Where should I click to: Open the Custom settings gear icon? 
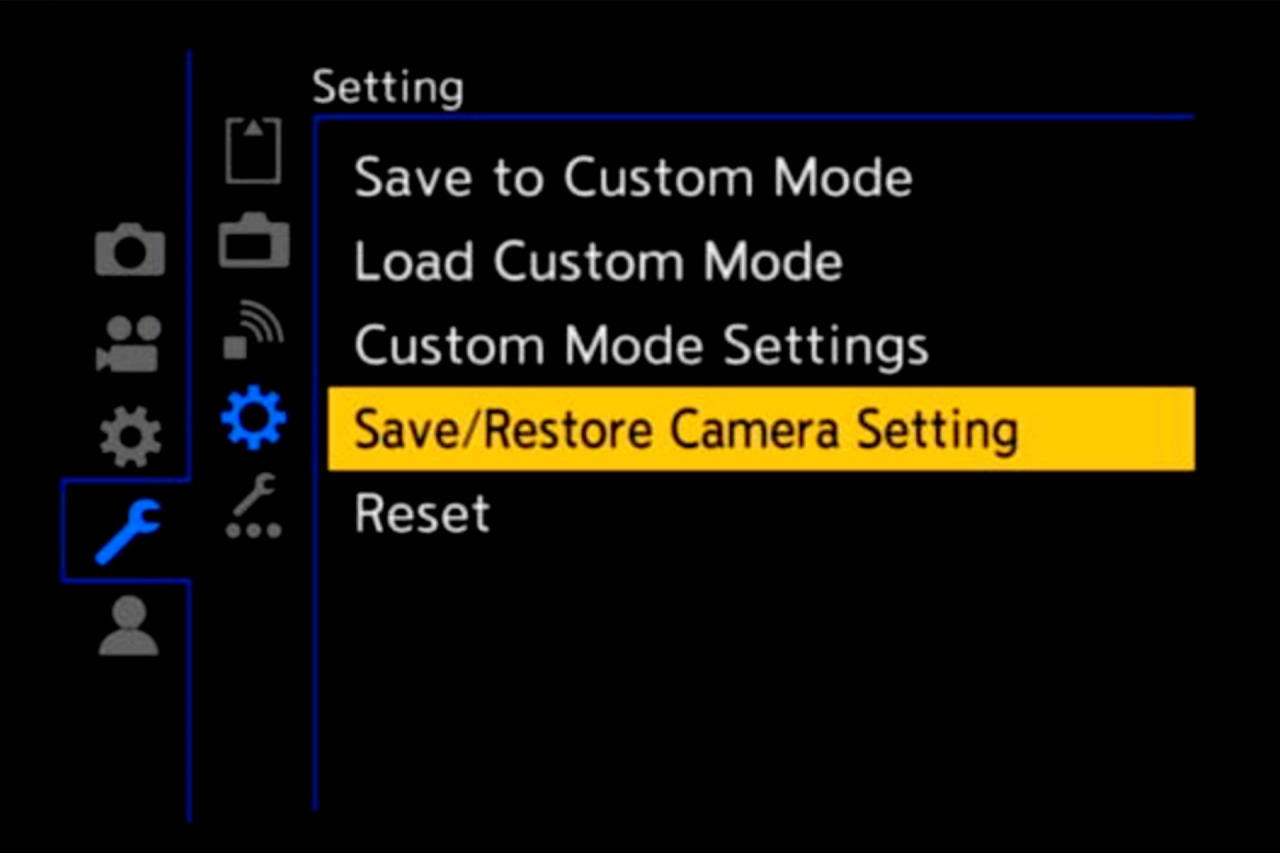click(x=128, y=432)
